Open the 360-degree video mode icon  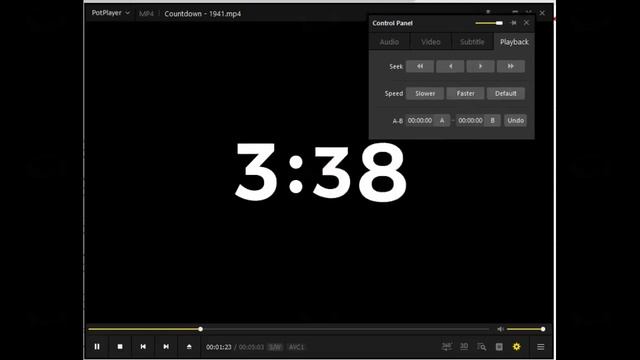pyautogui.click(x=447, y=347)
